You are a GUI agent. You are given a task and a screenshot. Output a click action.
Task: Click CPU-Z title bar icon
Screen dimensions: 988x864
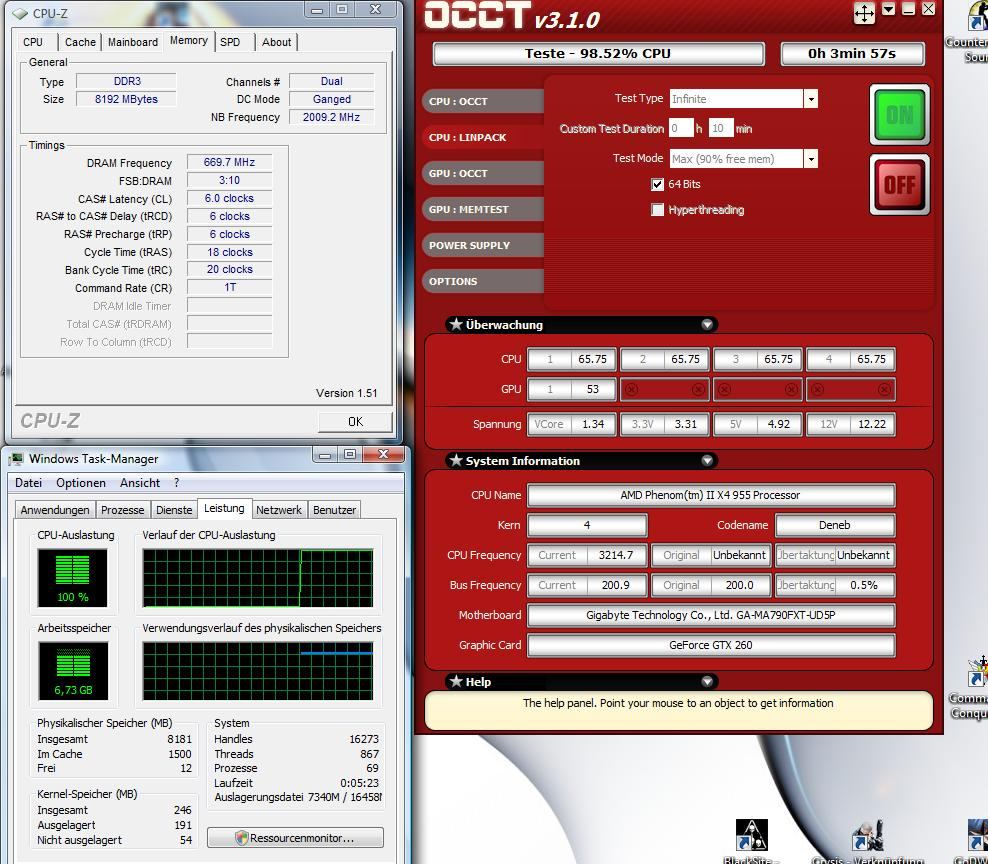click(x=20, y=13)
